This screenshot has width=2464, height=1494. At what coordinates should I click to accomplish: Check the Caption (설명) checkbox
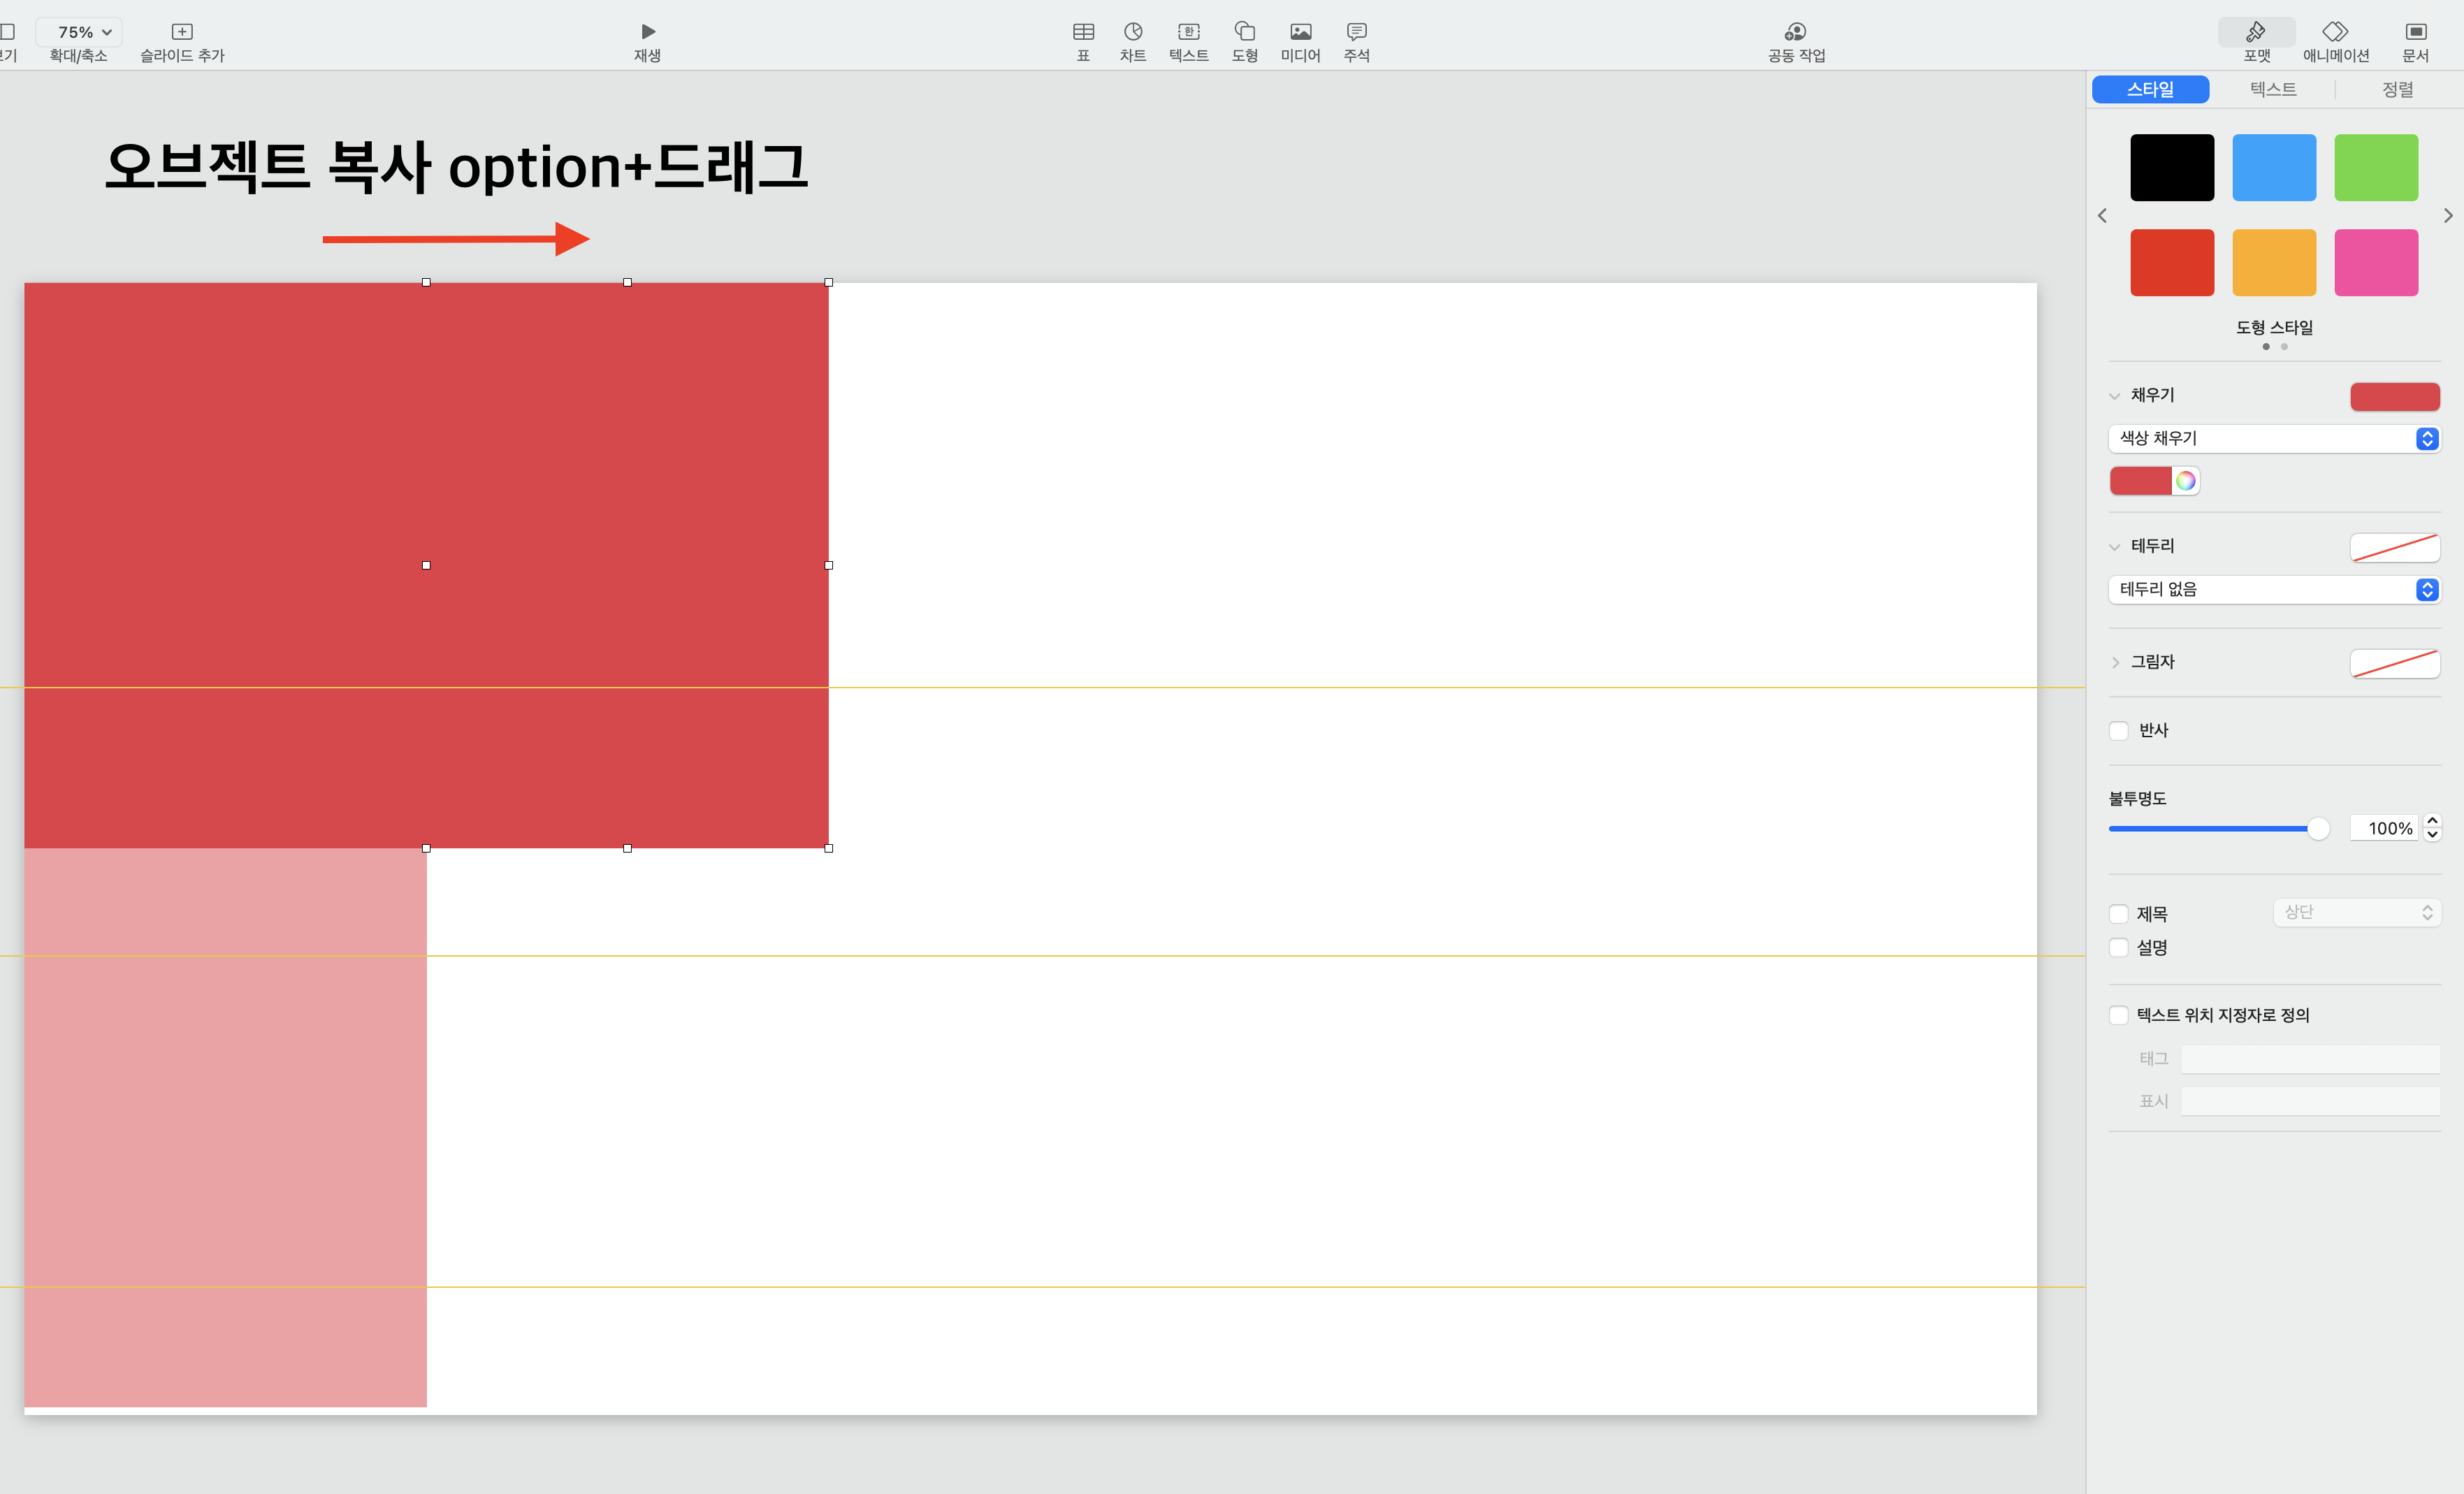[2118, 947]
